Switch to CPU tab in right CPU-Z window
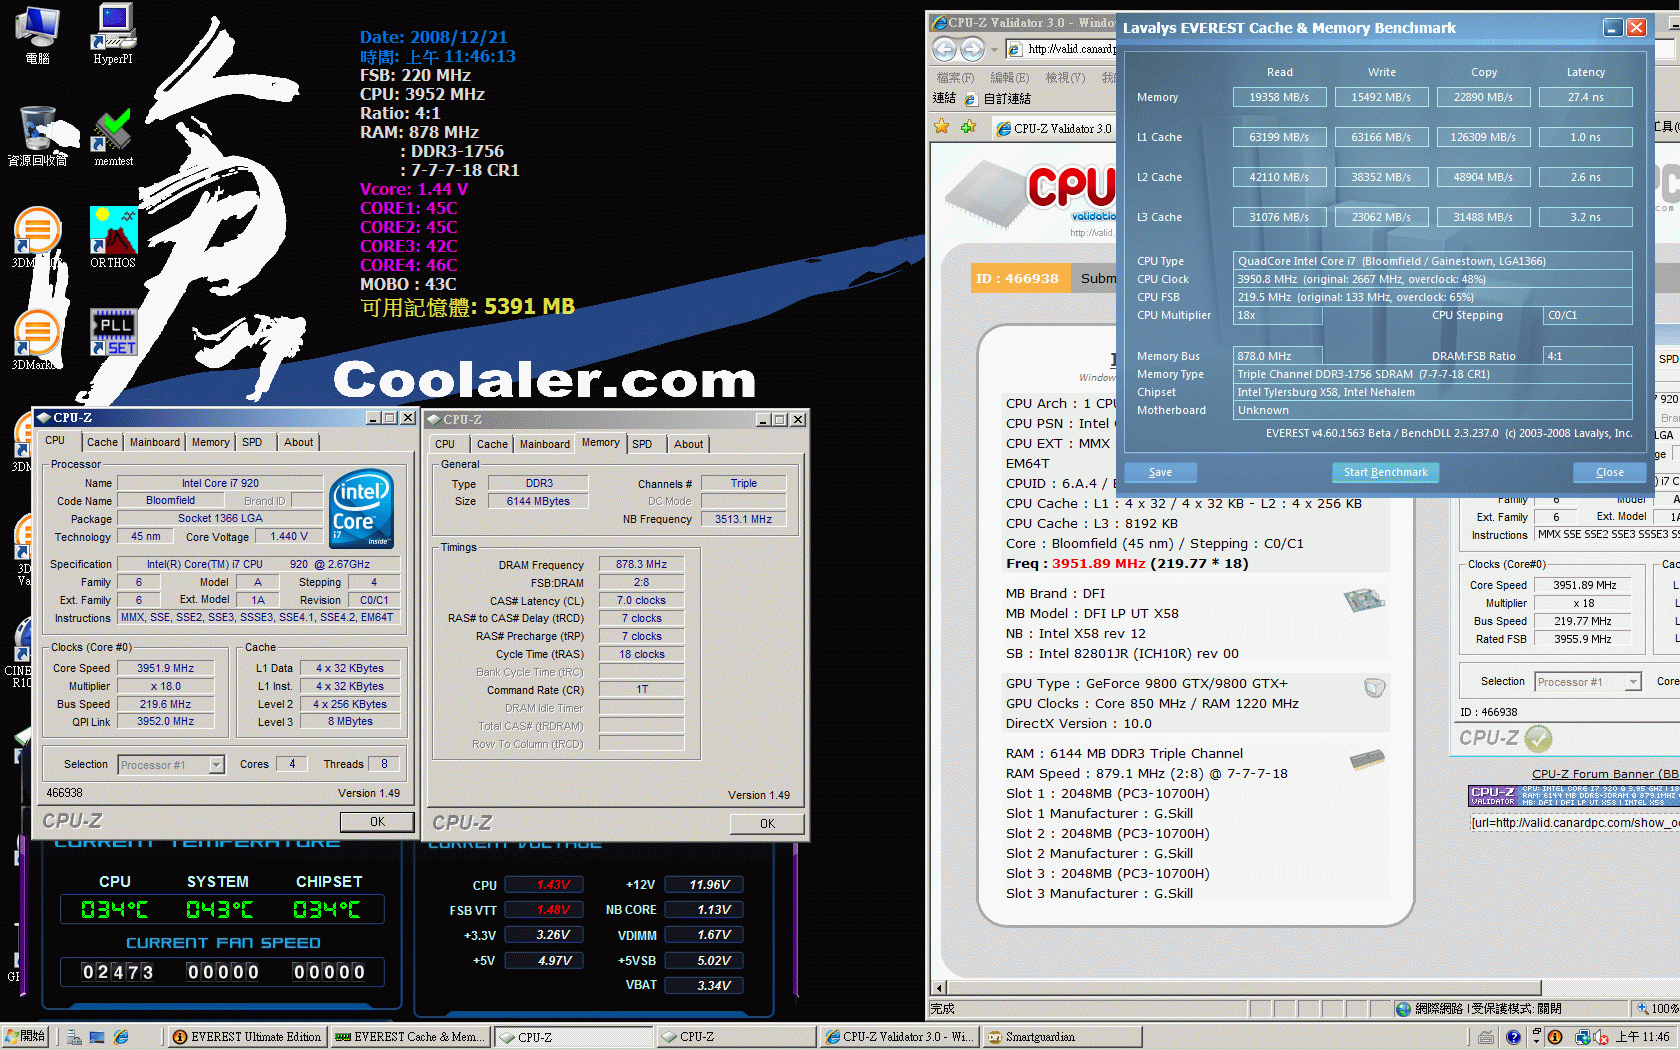The height and width of the screenshot is (1050, 1680). [x=445, y=444]
